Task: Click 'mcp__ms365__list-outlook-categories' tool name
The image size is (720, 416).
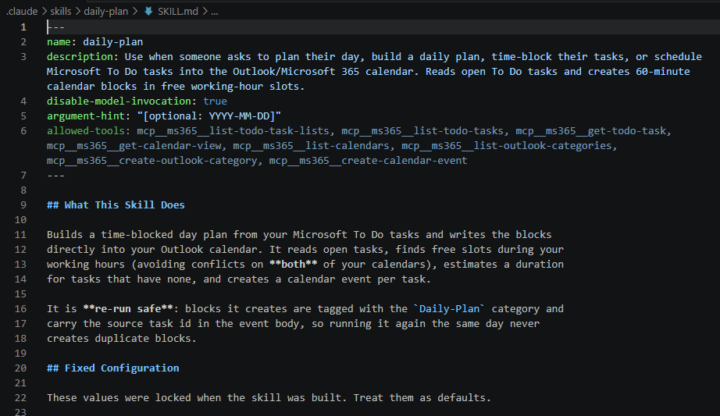Action: pyautogui.click(x=506, y=146)
